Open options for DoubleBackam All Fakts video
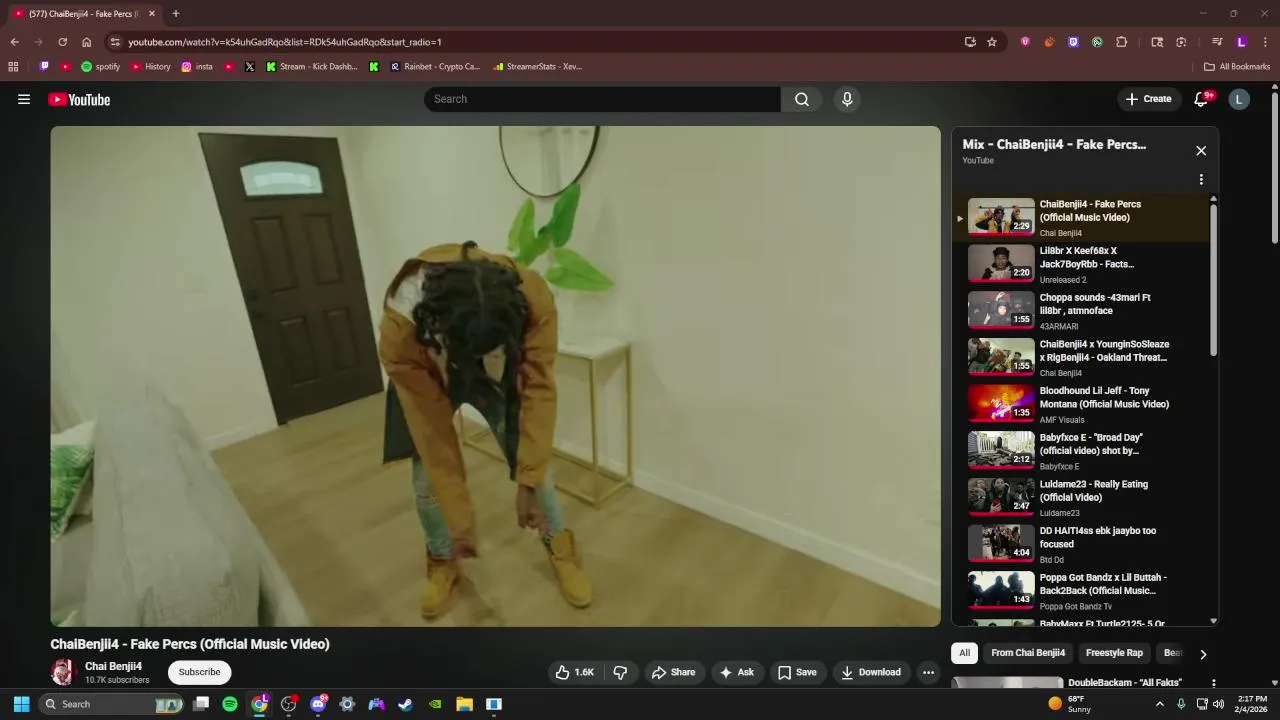Screen dimensions: 1280x720 pos(1214,684)
